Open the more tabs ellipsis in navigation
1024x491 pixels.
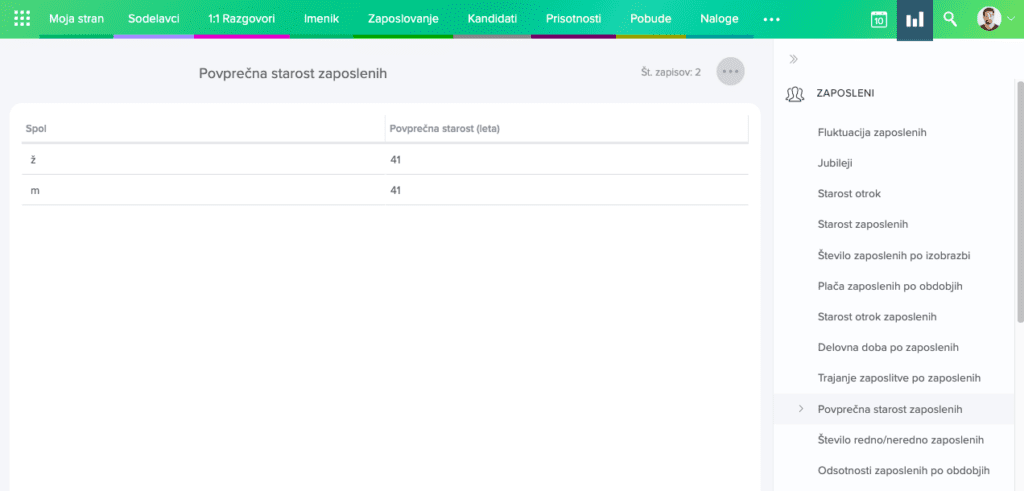point(771,19)
